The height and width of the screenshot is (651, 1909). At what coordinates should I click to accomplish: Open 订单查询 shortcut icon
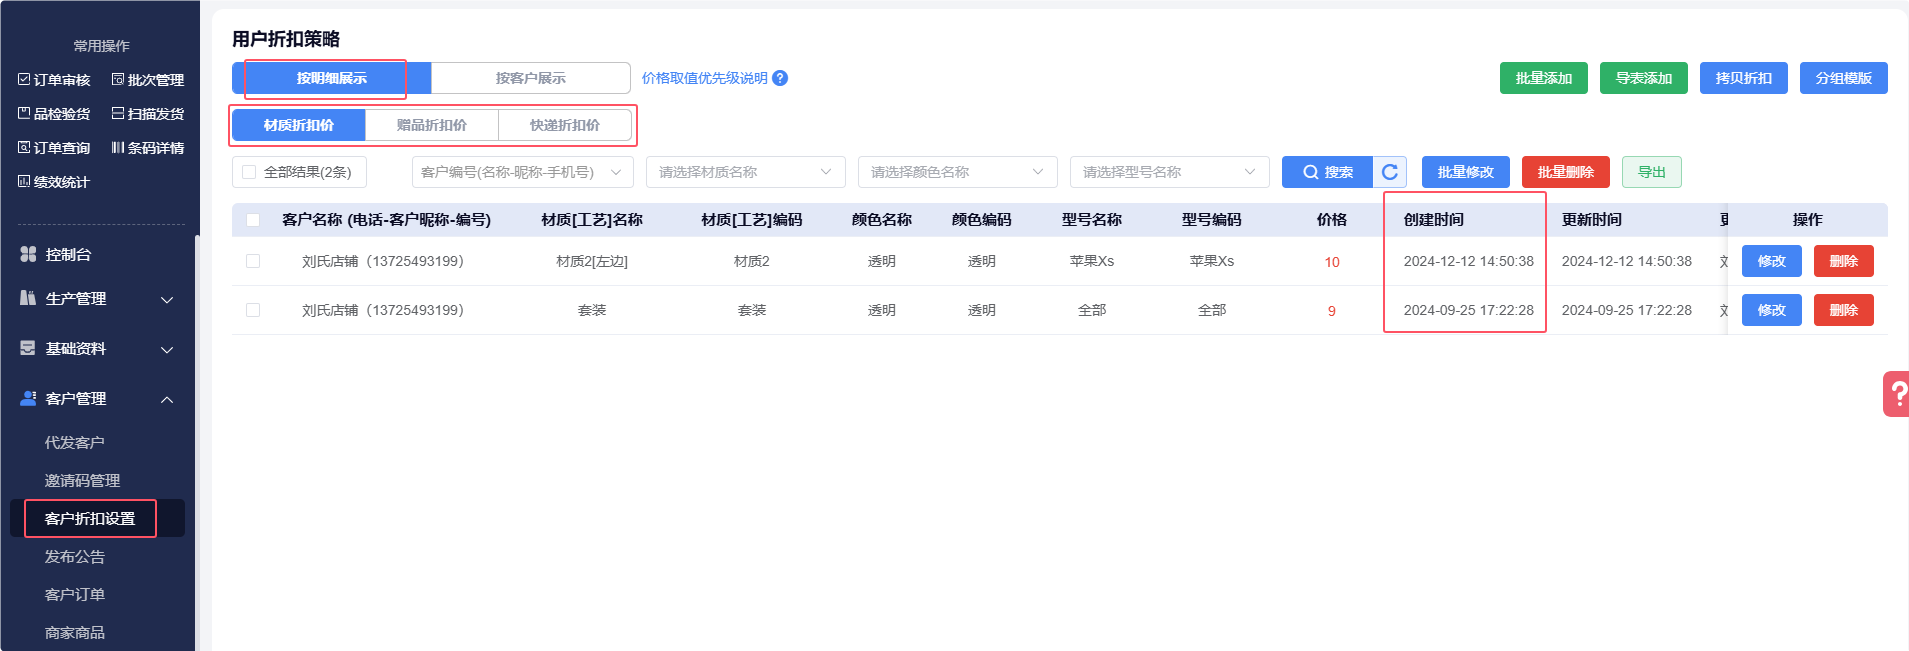(x=24, y=148)
